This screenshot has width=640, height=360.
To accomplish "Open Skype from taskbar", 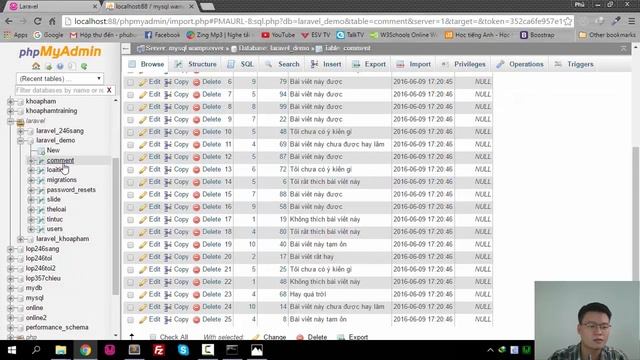I will pos(183,350).
